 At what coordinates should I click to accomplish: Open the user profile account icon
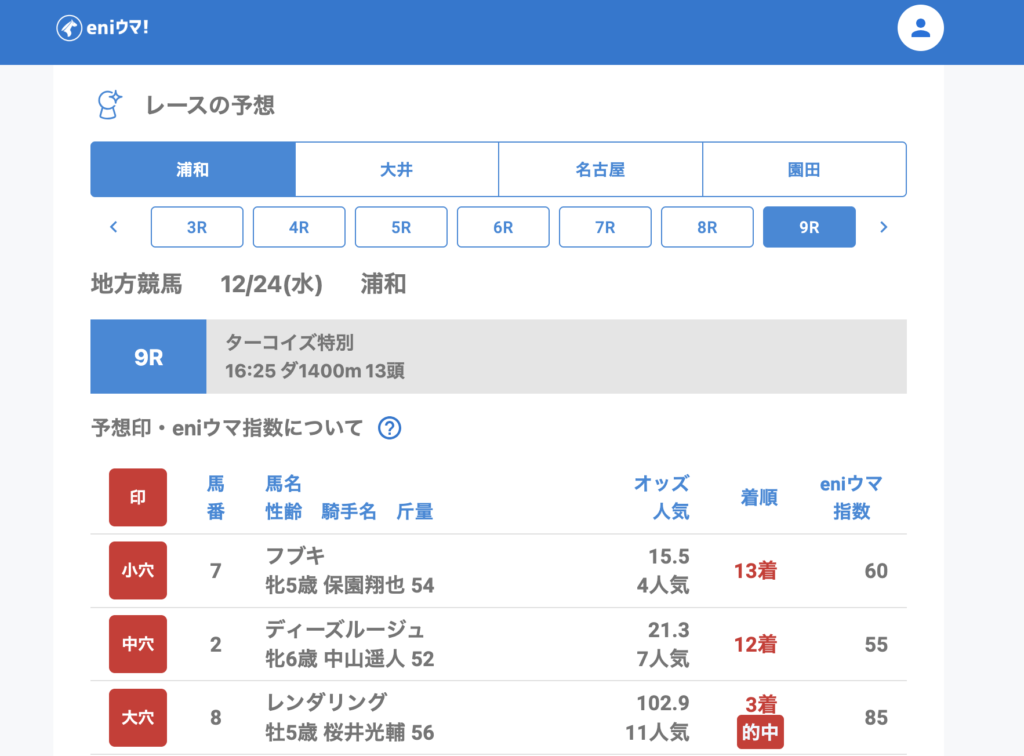[921, 28]
